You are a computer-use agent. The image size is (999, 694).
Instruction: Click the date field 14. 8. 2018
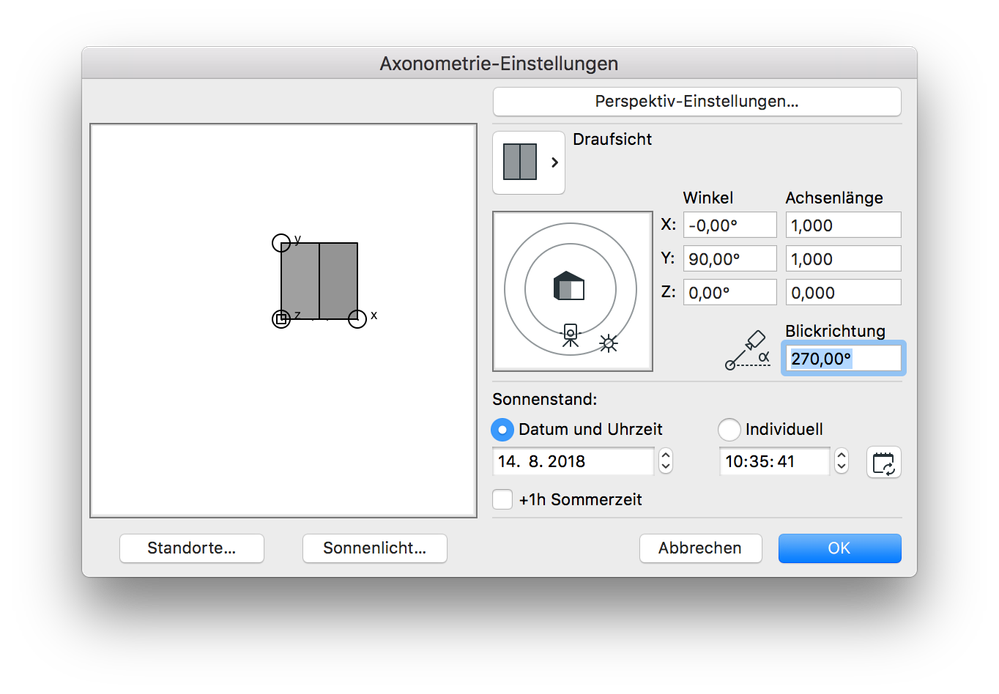[573, 461]
